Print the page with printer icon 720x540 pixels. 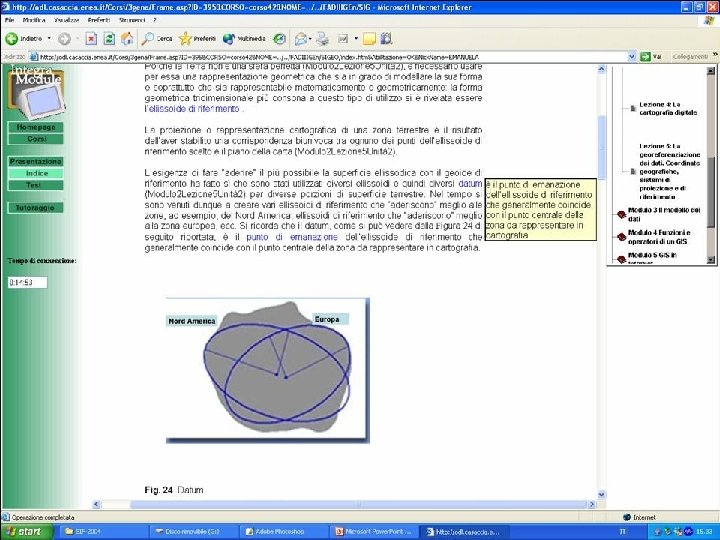pos(322,39)
